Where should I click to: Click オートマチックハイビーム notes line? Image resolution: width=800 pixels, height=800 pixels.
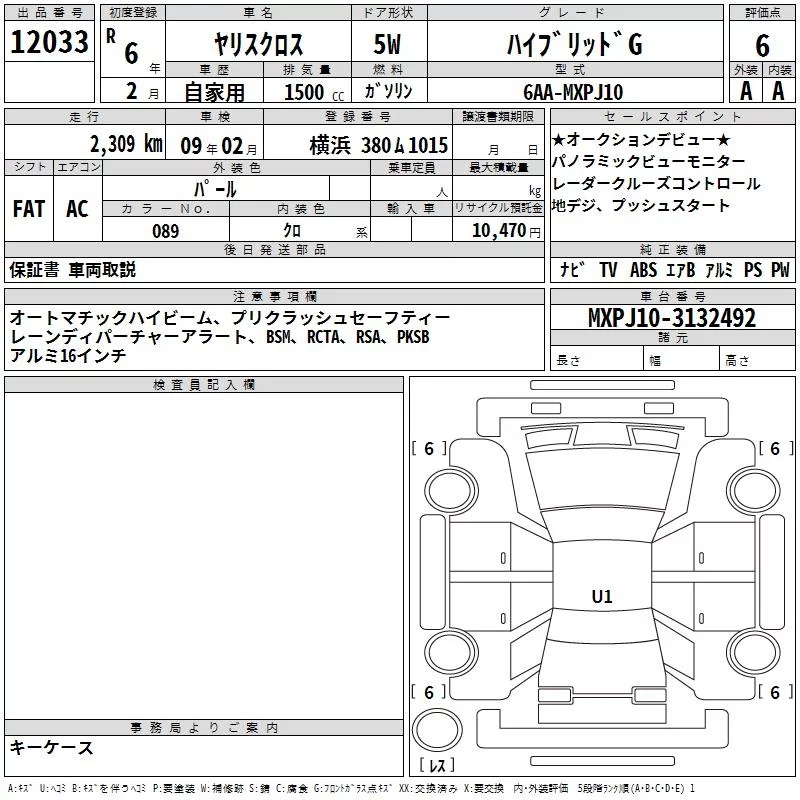coord(230,317)
